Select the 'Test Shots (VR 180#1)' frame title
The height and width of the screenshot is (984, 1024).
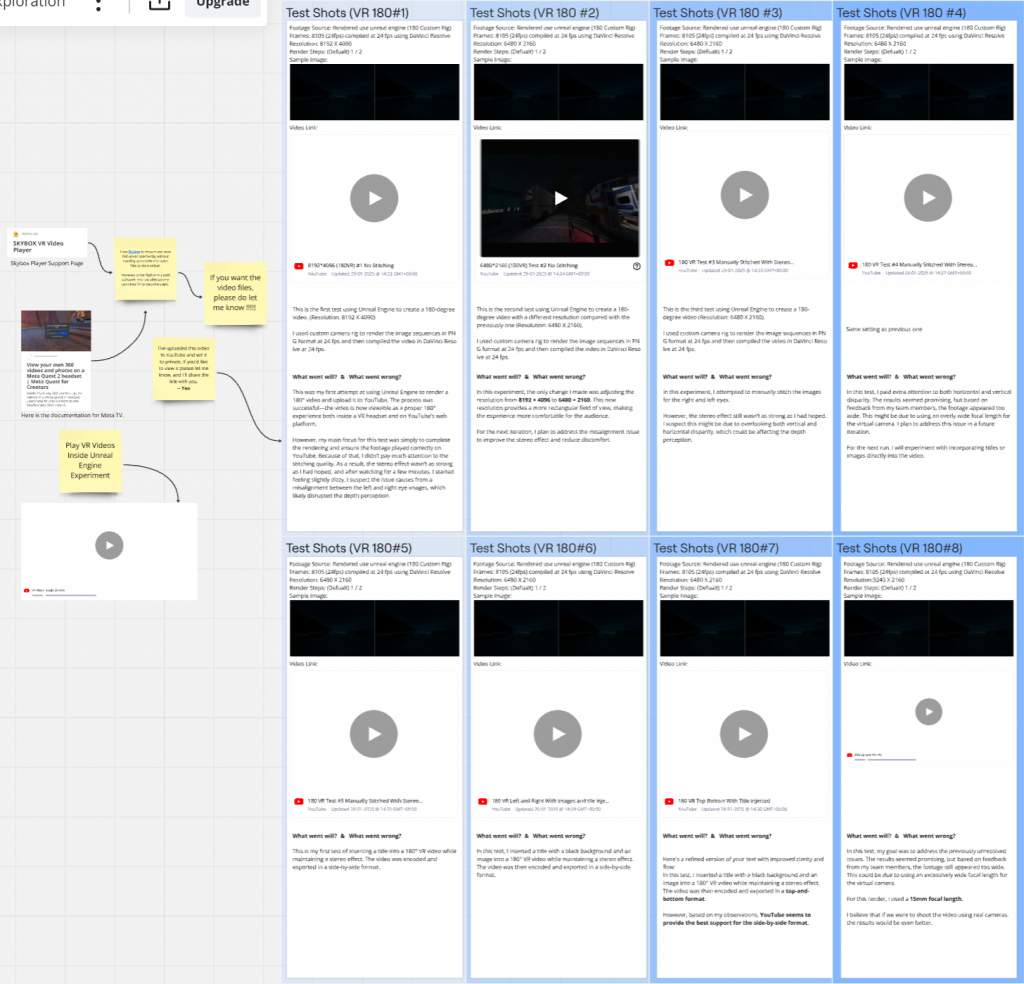click(347, 12)
